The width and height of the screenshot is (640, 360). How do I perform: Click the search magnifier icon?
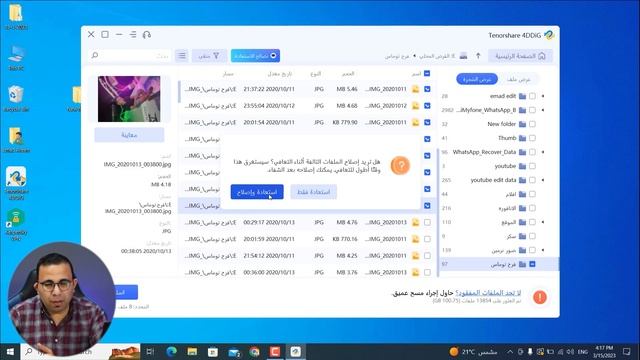[x=95, y=55]
